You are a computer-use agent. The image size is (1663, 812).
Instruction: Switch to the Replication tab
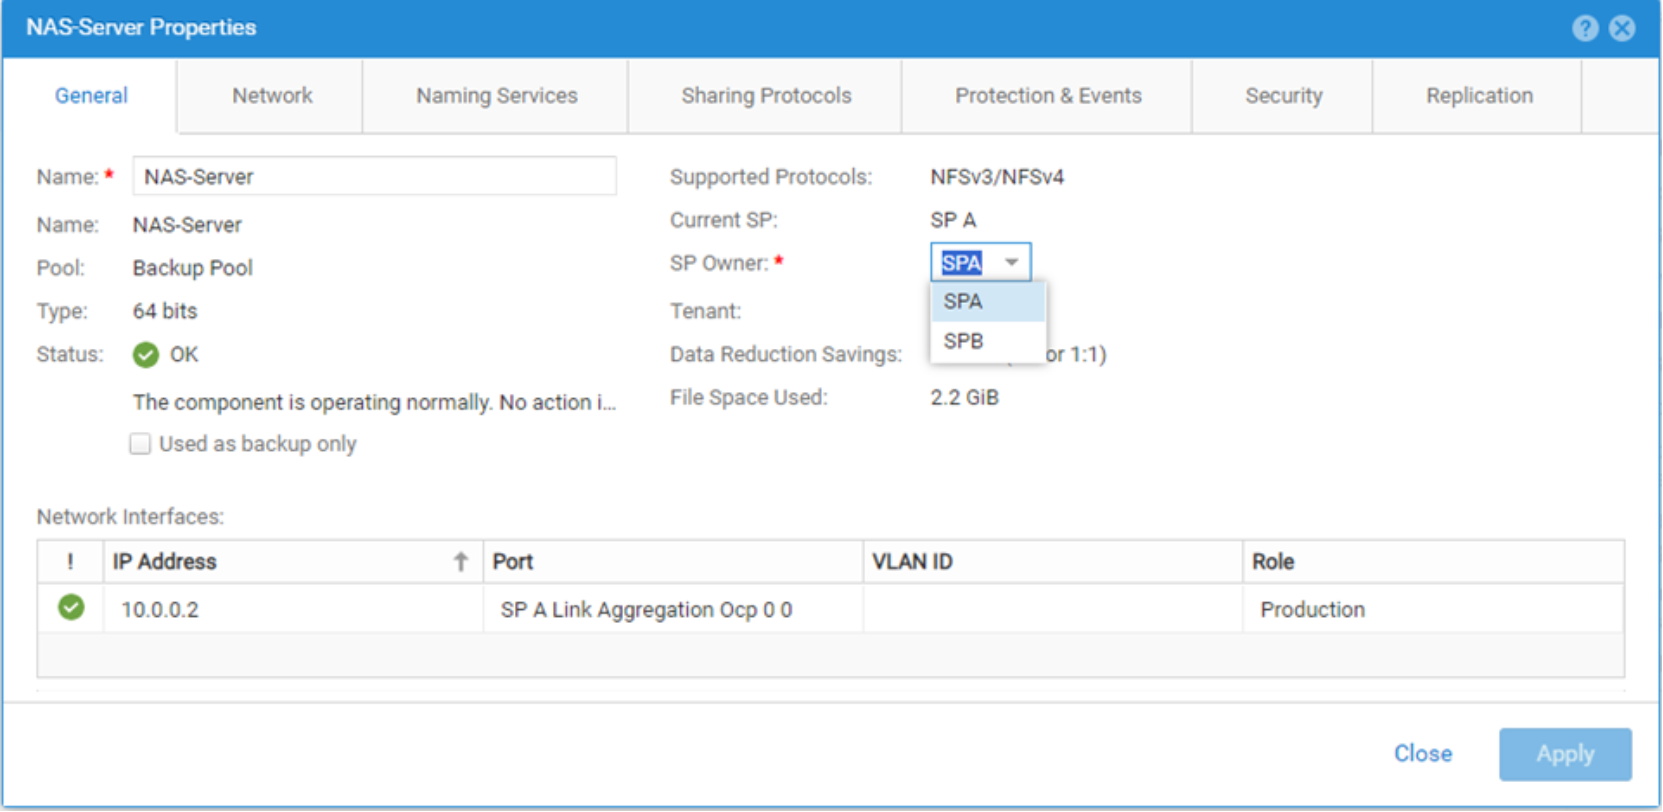tap(1479, 96)
